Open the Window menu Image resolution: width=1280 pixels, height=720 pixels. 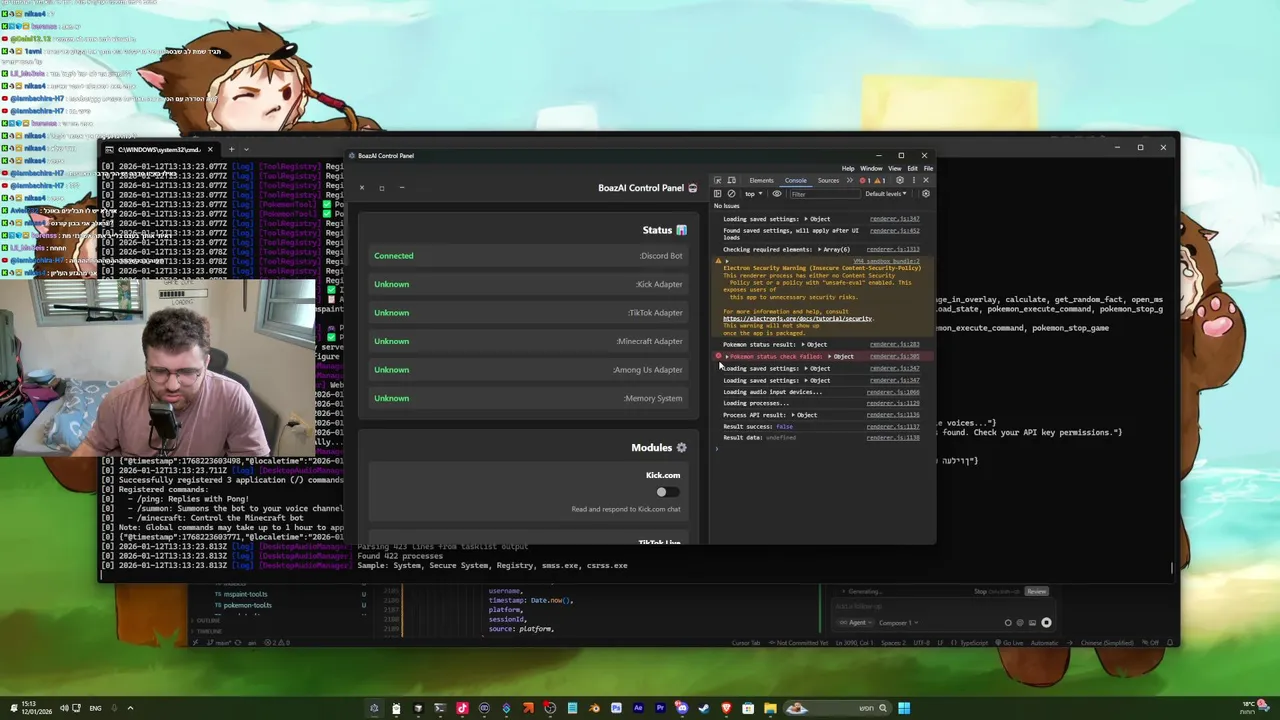[871, 168]
